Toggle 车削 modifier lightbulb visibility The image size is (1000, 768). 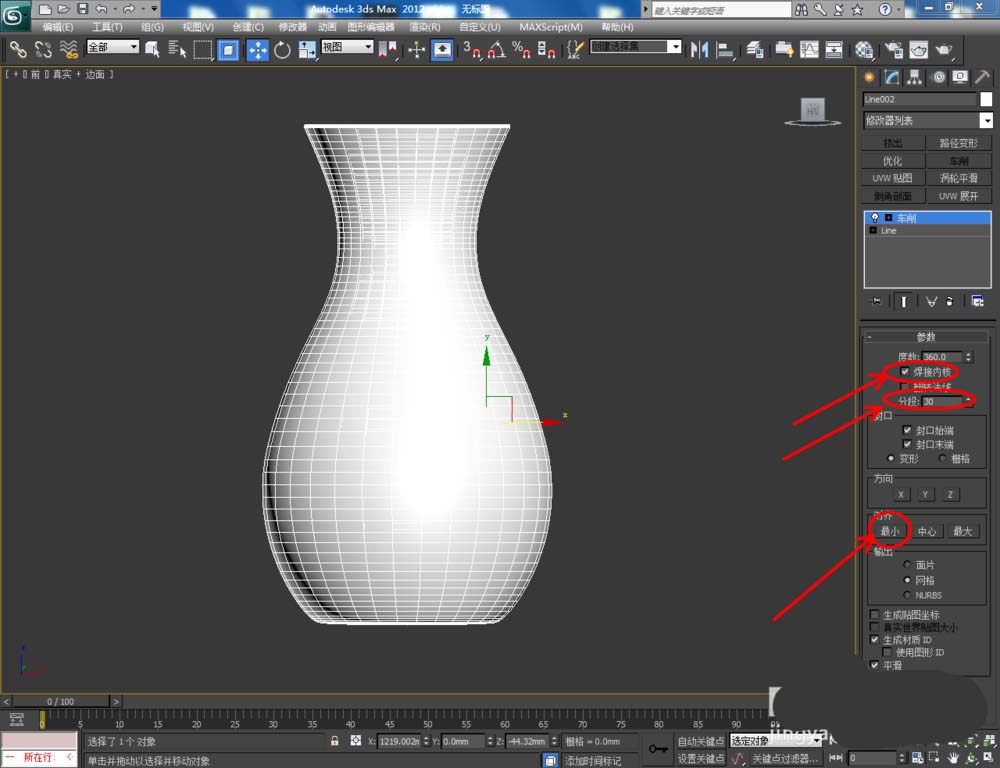coord(875,218)
